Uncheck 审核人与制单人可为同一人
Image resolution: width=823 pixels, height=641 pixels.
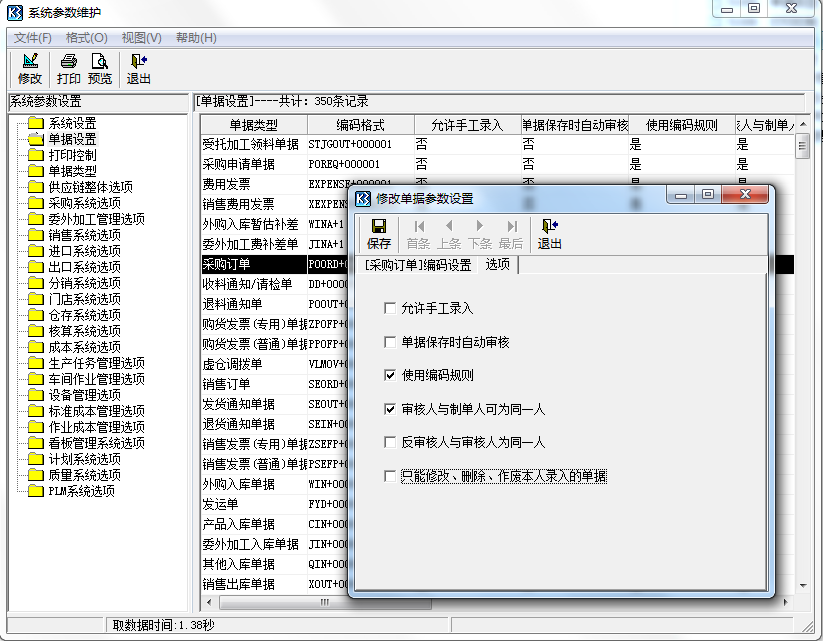(x=389, y=408)
